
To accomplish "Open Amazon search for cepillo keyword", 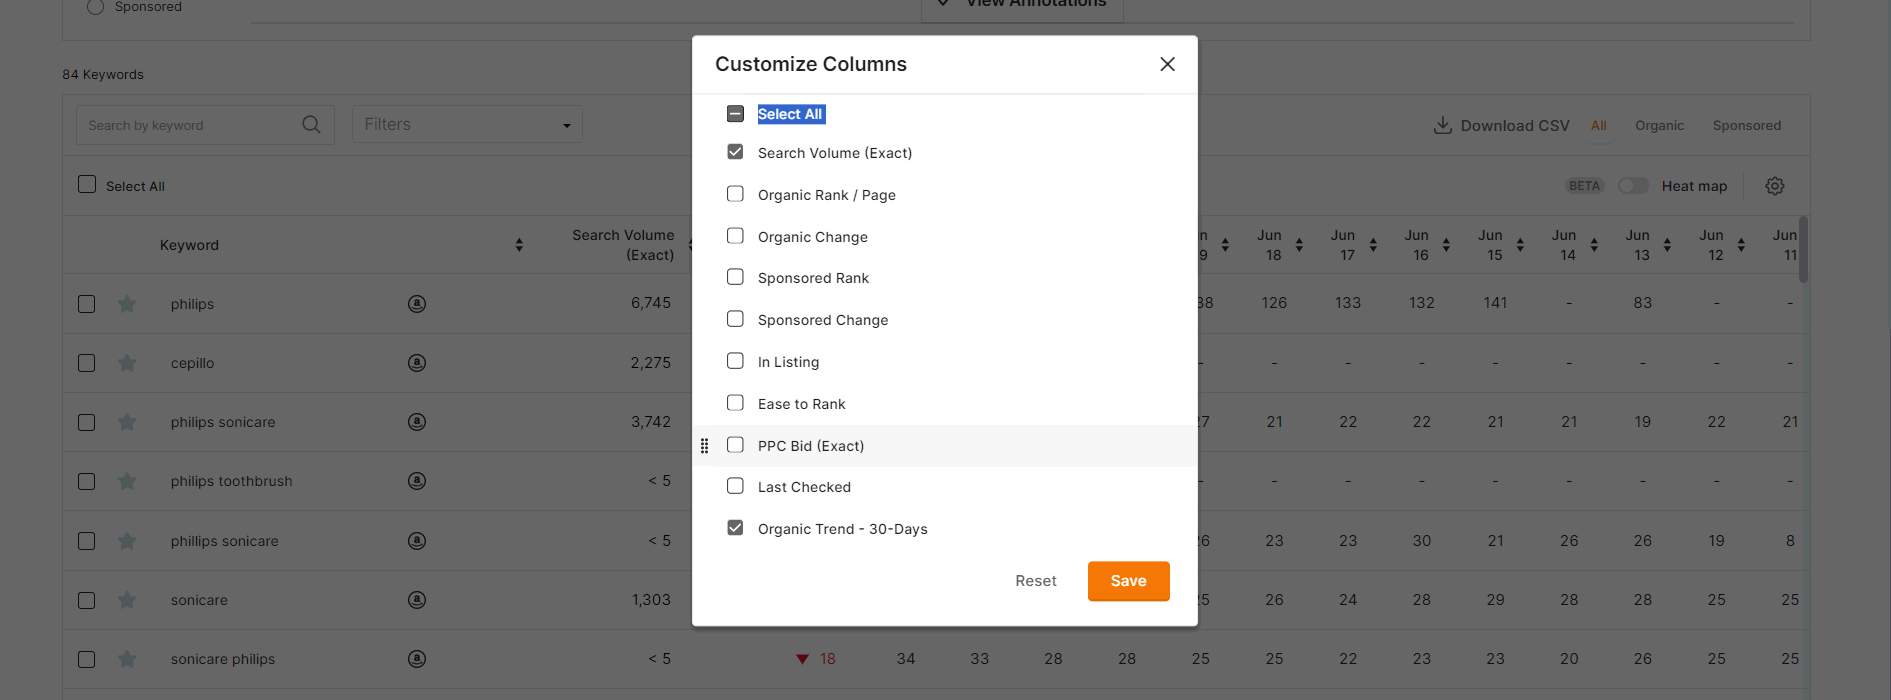I will tap(417, 363).
